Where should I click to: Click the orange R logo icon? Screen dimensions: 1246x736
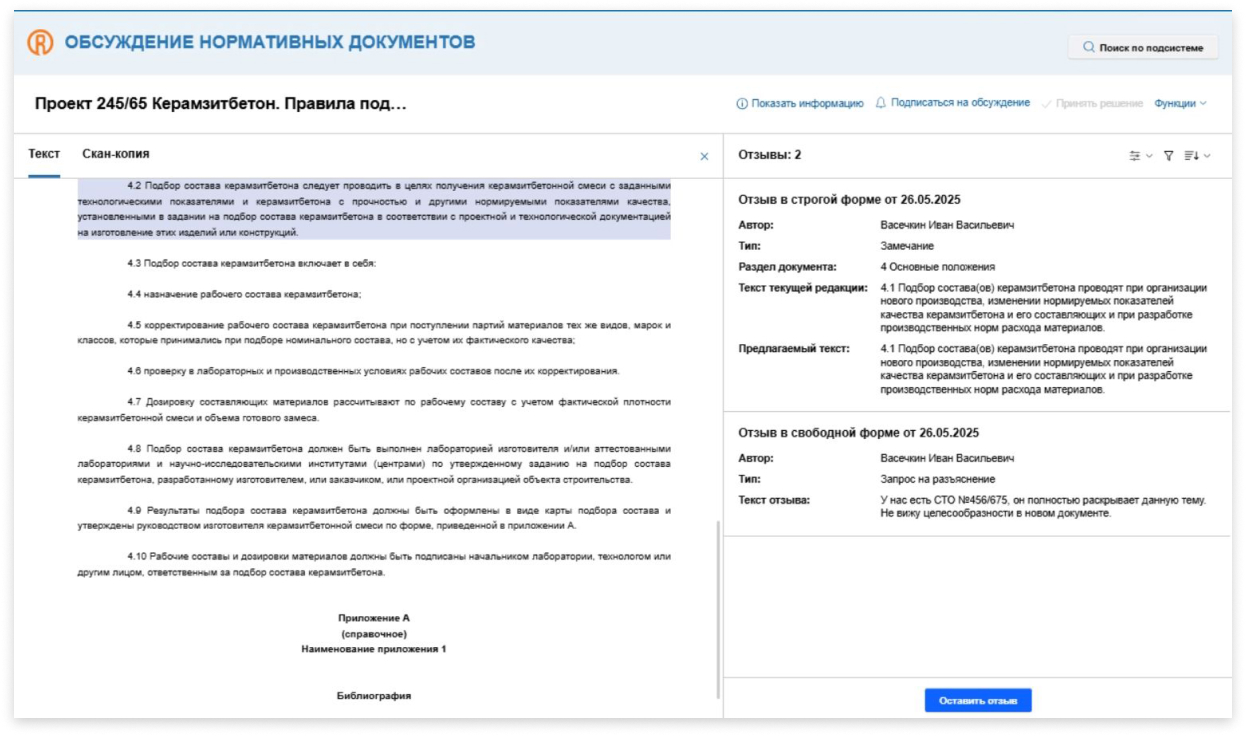(40, 42)
